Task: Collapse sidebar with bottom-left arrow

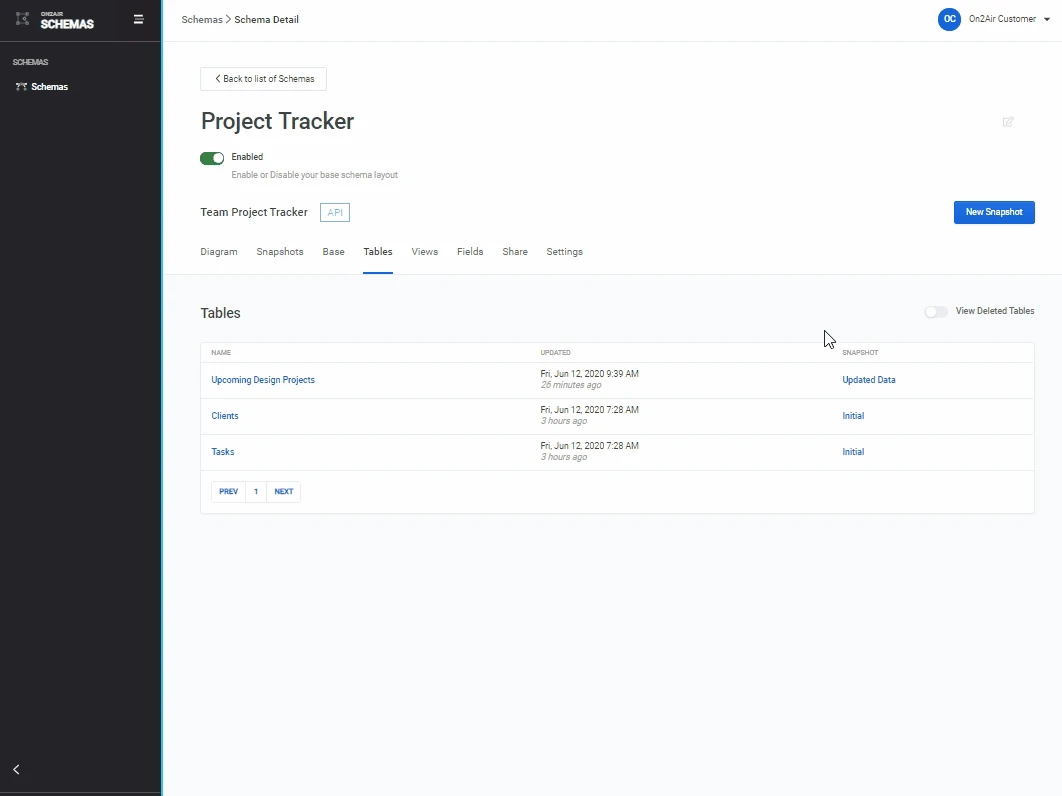Action: tap(16, 769)
